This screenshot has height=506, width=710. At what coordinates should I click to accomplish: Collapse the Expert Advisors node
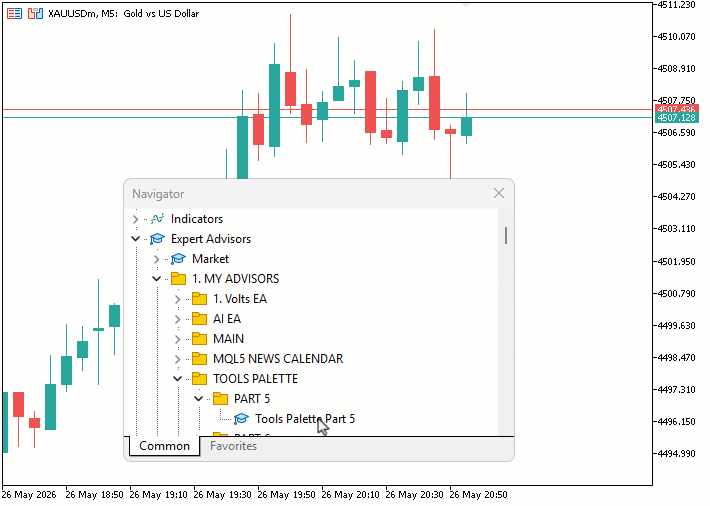click(x=135, y=239)
